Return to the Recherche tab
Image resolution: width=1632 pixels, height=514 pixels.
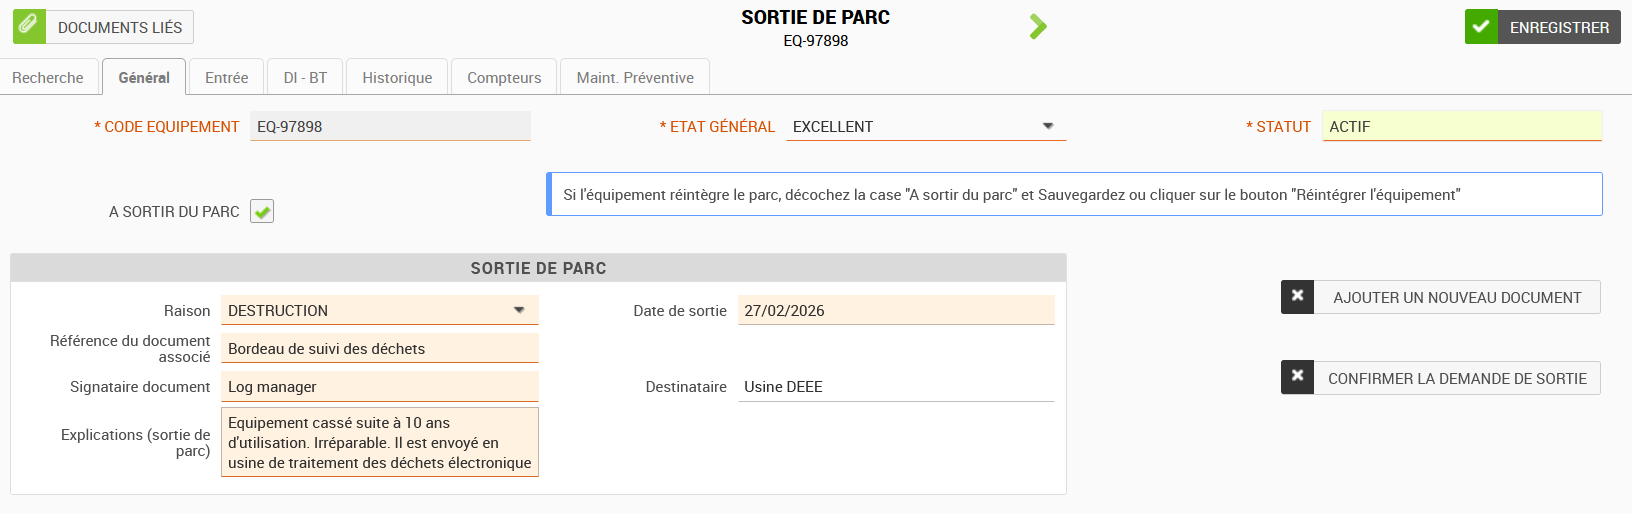pyautogui.click(x=48, y=78)
